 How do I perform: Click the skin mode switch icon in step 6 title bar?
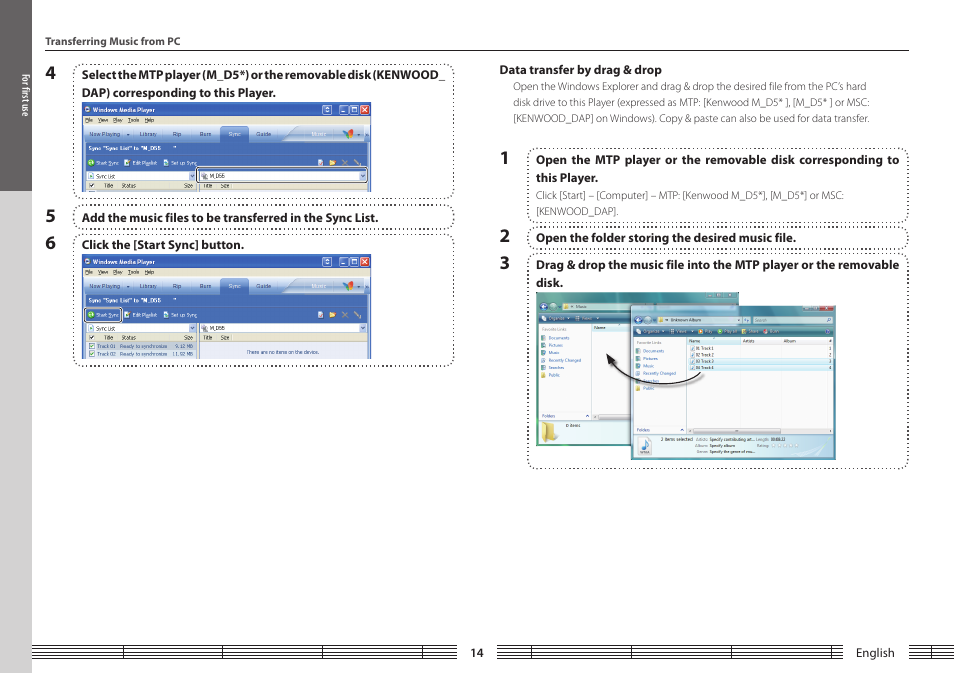point(327,262)
